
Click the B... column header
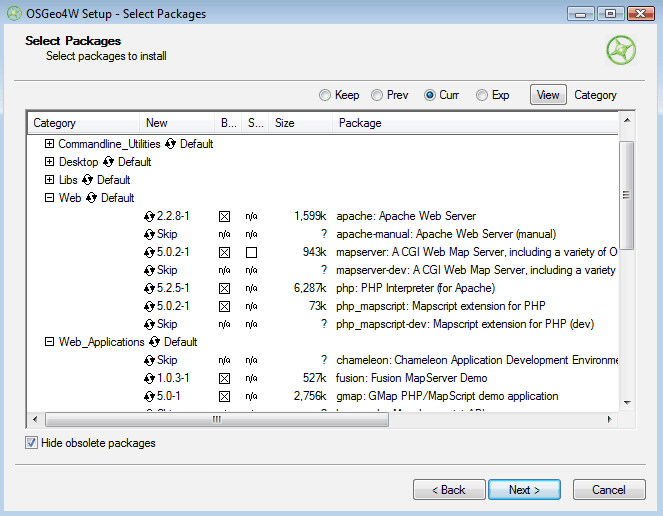coord(228,123)
